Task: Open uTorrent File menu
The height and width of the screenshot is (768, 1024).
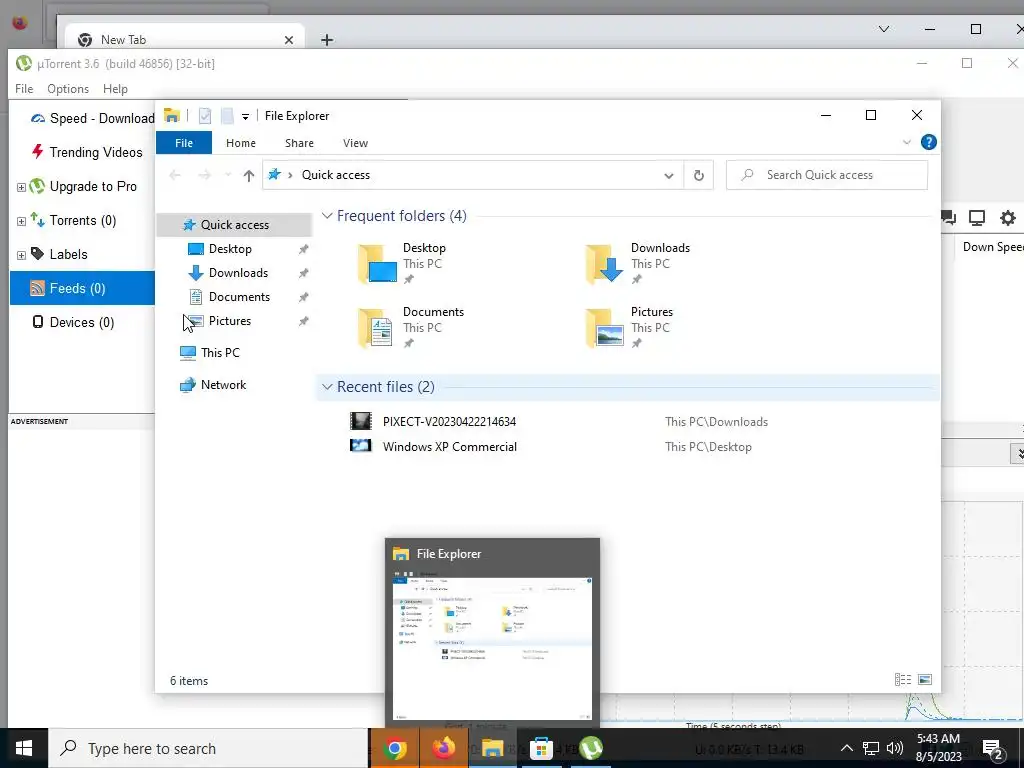Action: (x=24, y=89)
